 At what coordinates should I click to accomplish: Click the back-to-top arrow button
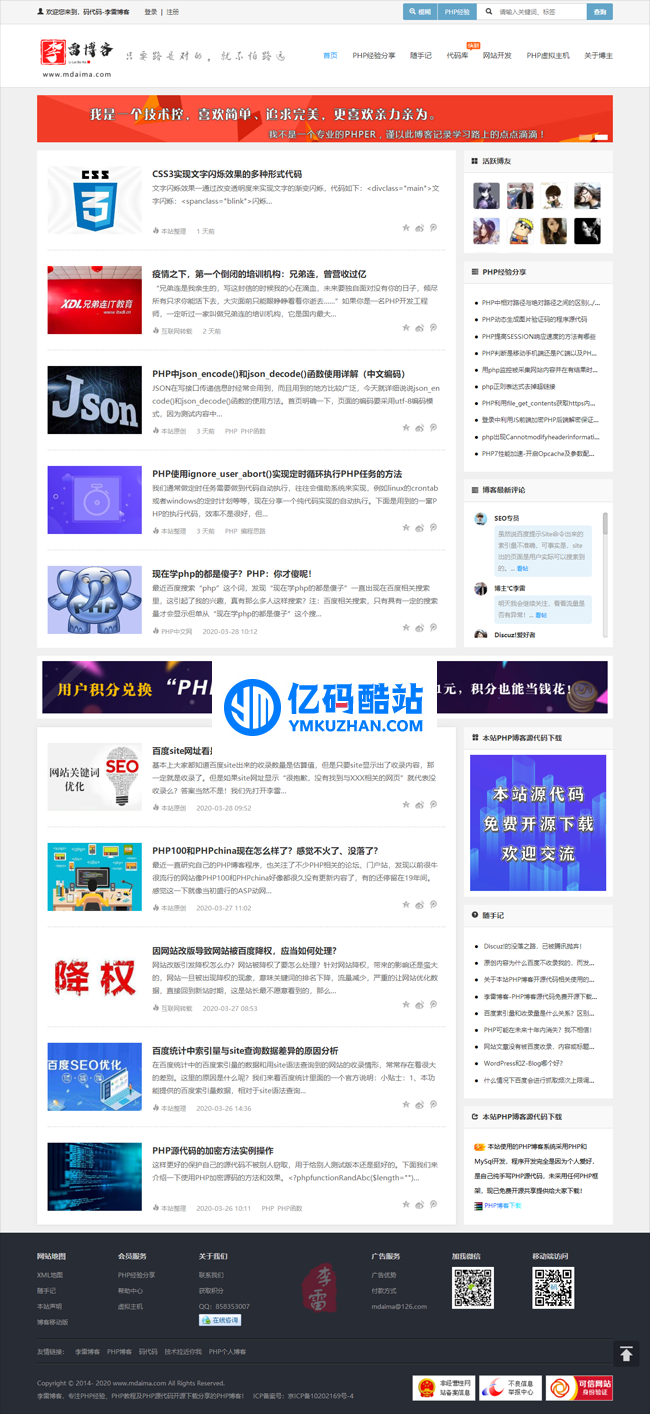pos(626,1354)
